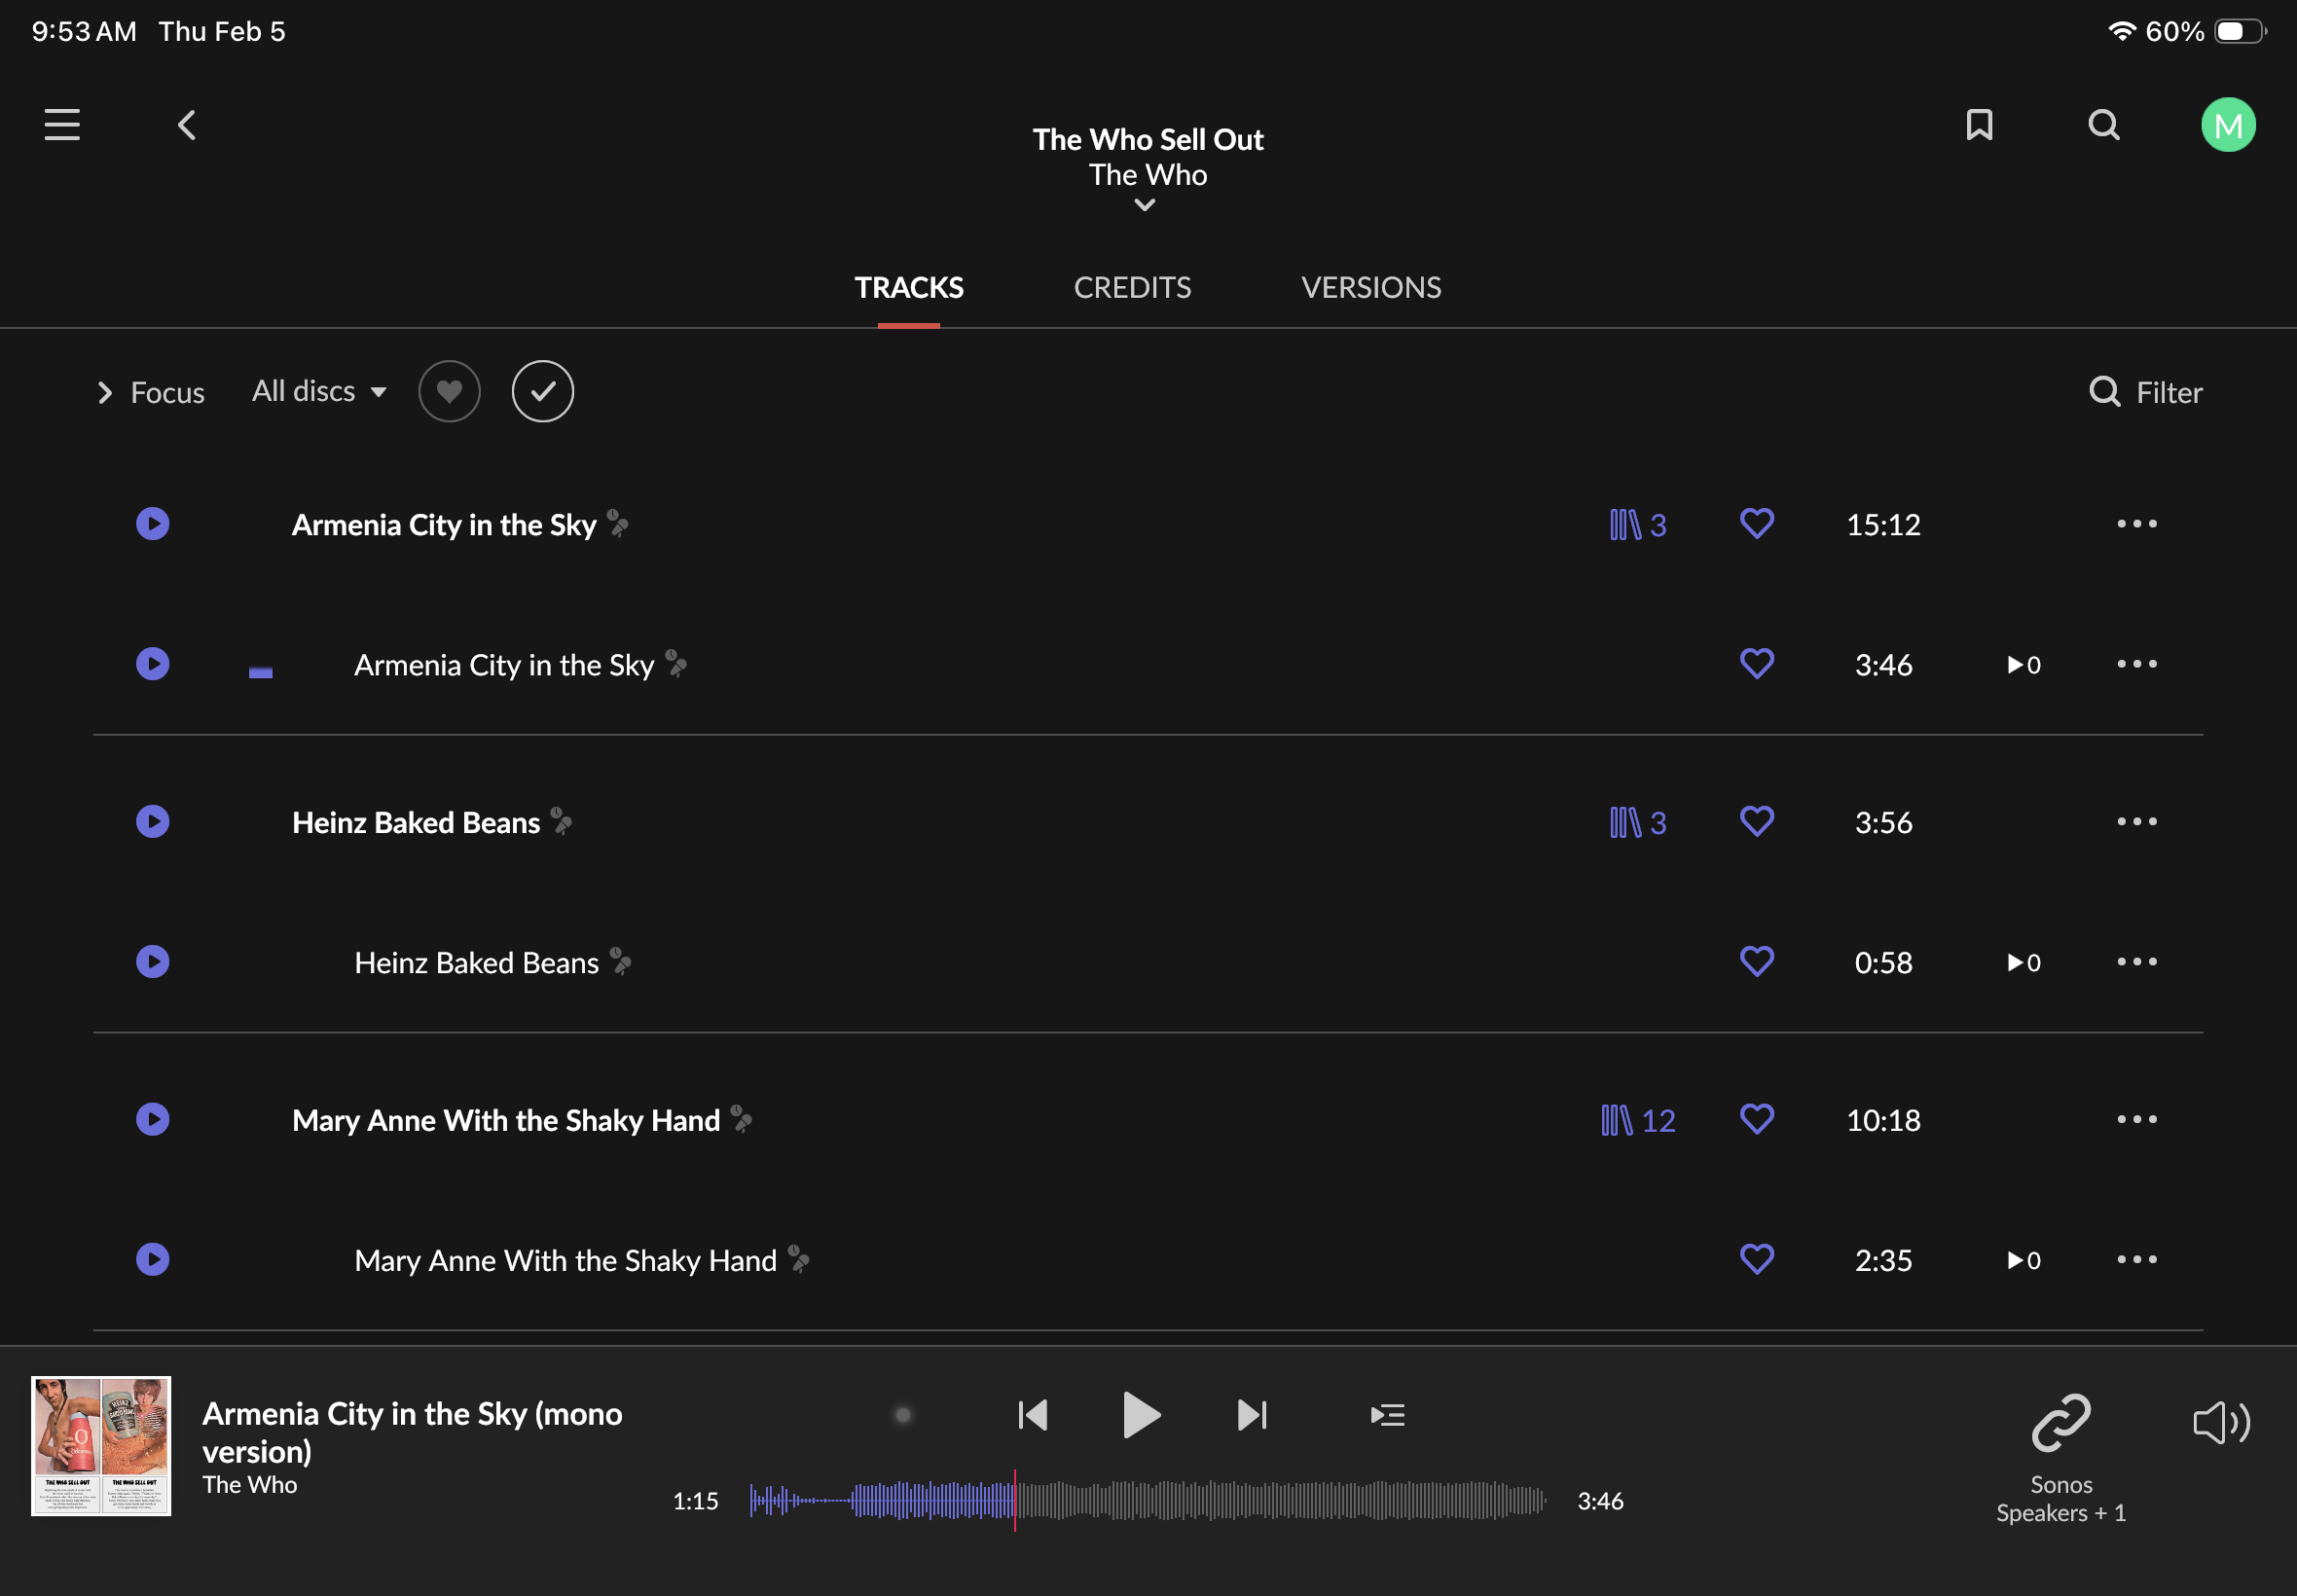Open the Sonos Speakers zone link icon
Image resolution: width=2297 pixels, height=1596 pixels.
point(2061,1422)
